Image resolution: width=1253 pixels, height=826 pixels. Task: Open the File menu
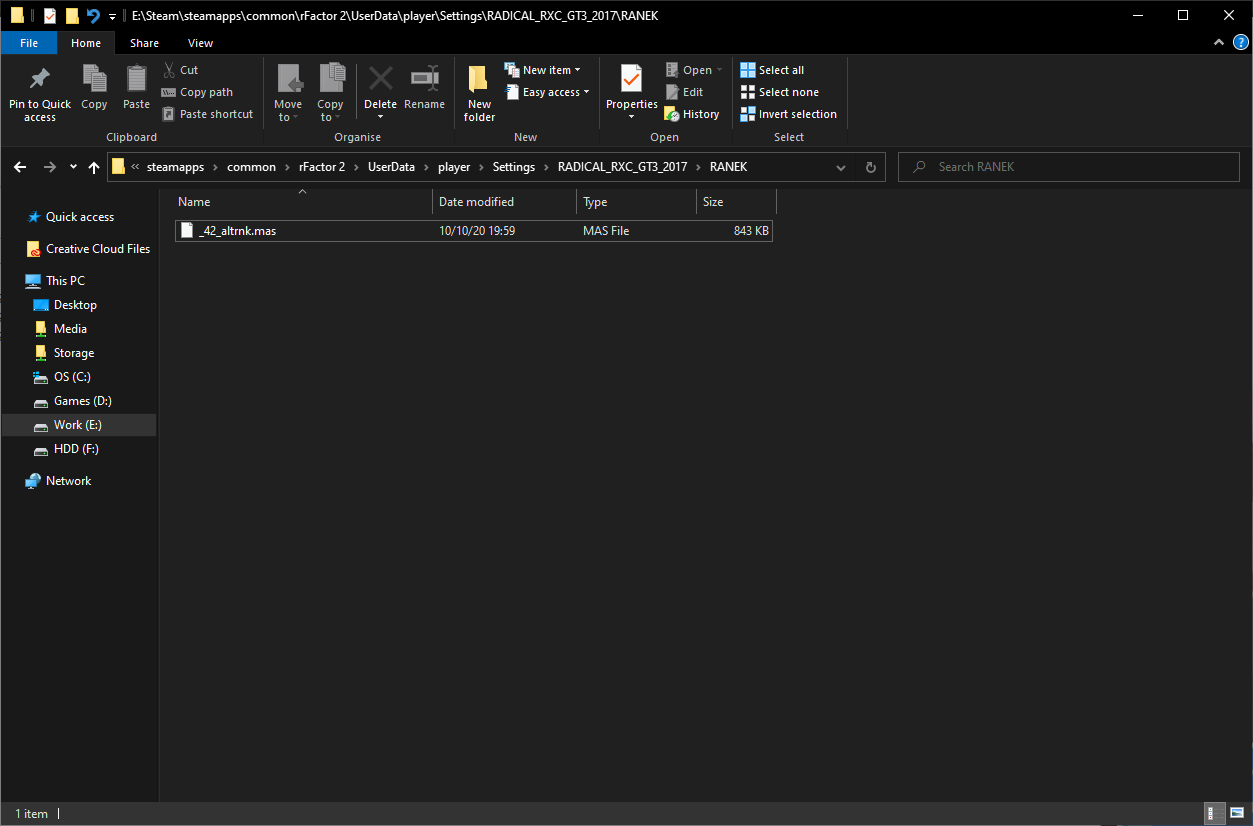29,43
